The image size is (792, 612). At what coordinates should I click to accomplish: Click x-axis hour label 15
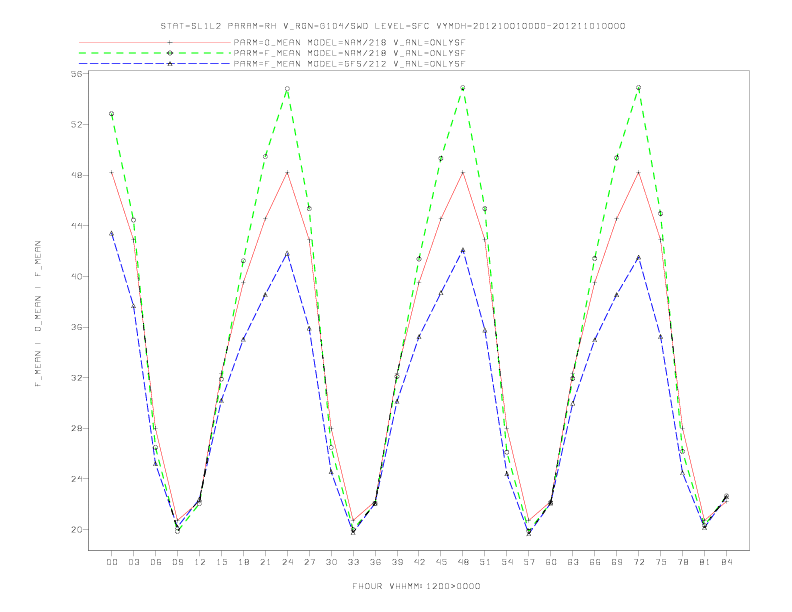221,562
